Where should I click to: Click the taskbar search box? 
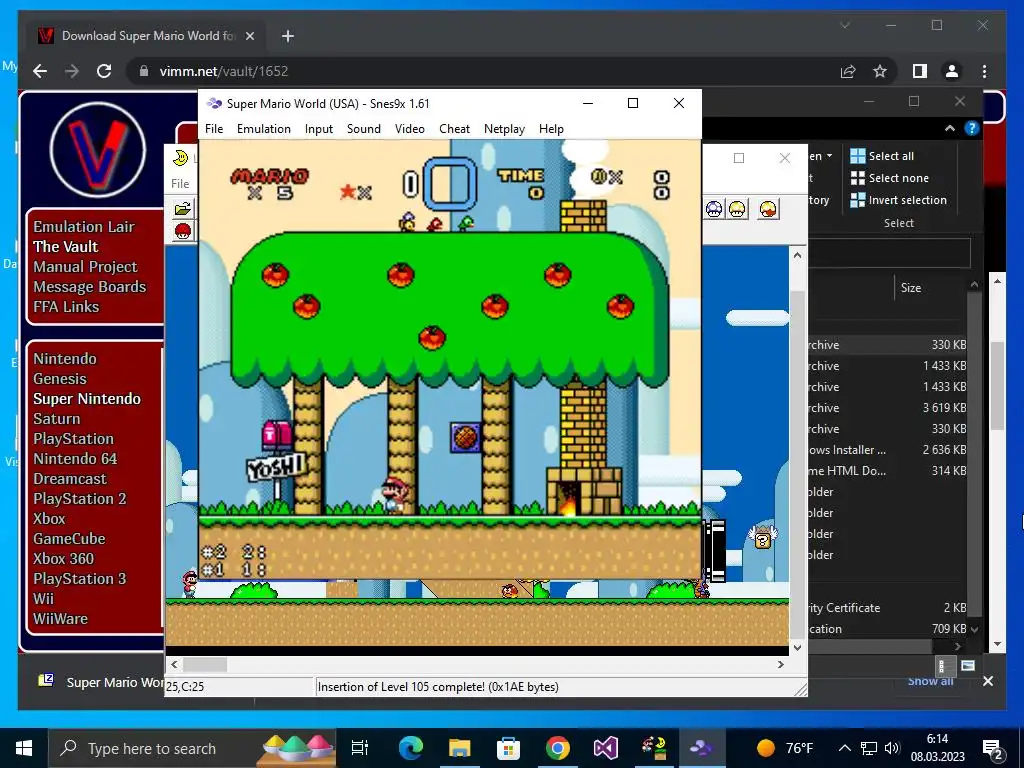192,748
